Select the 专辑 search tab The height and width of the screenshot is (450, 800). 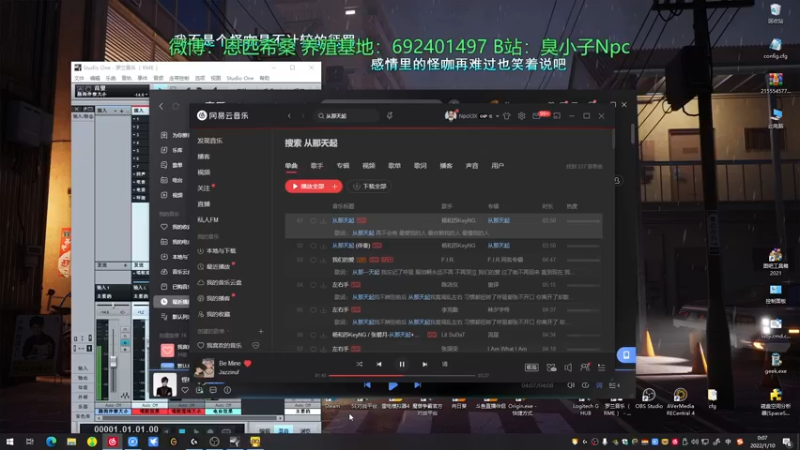click(x=343, y=166)
